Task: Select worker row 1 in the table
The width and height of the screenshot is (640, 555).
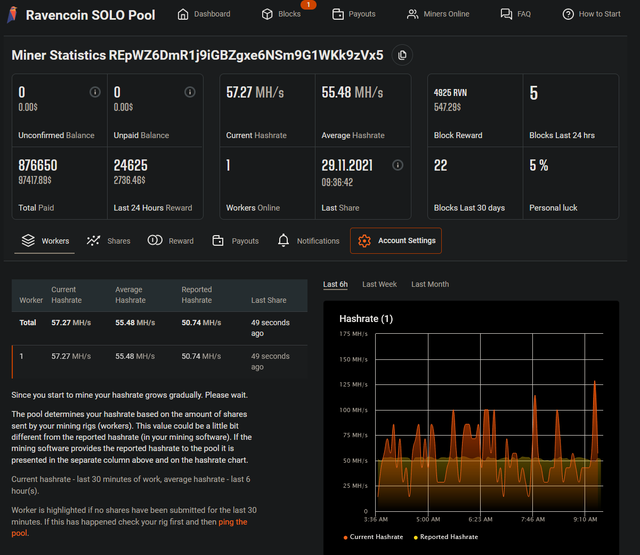Action: [x=160, y=362]
